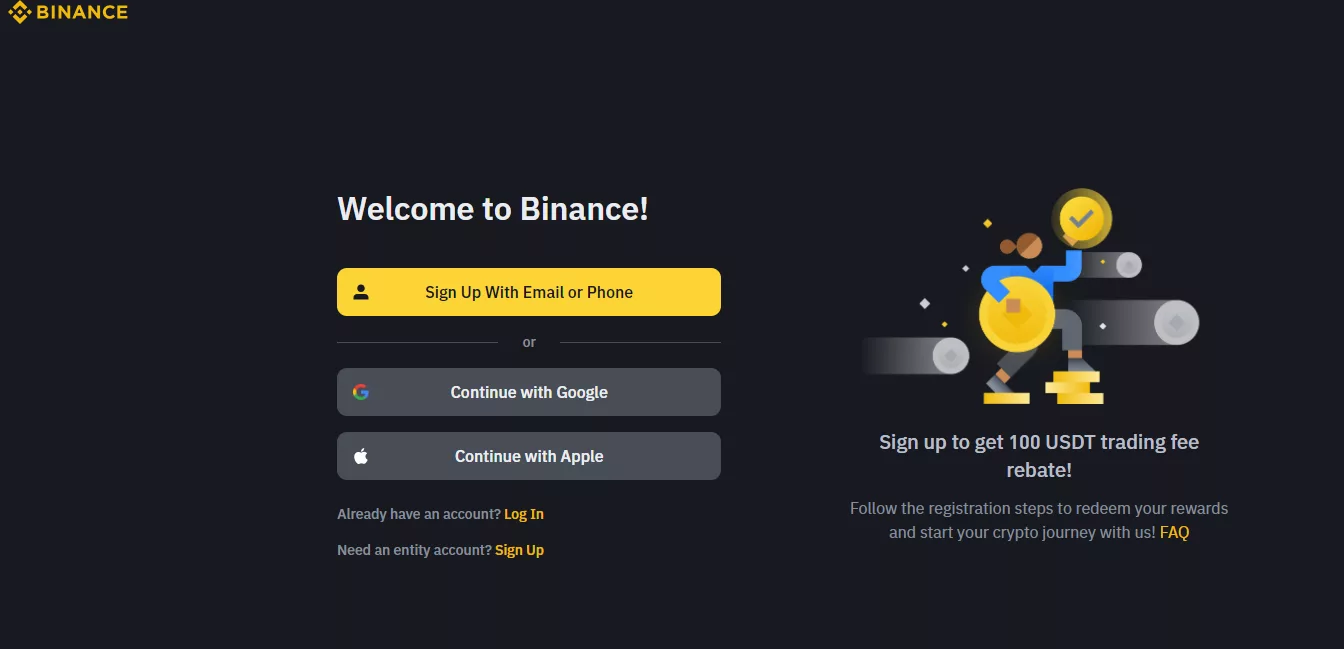Click the person icon on sign-up button
The image size is (1344, 649).
pos(361,292)
